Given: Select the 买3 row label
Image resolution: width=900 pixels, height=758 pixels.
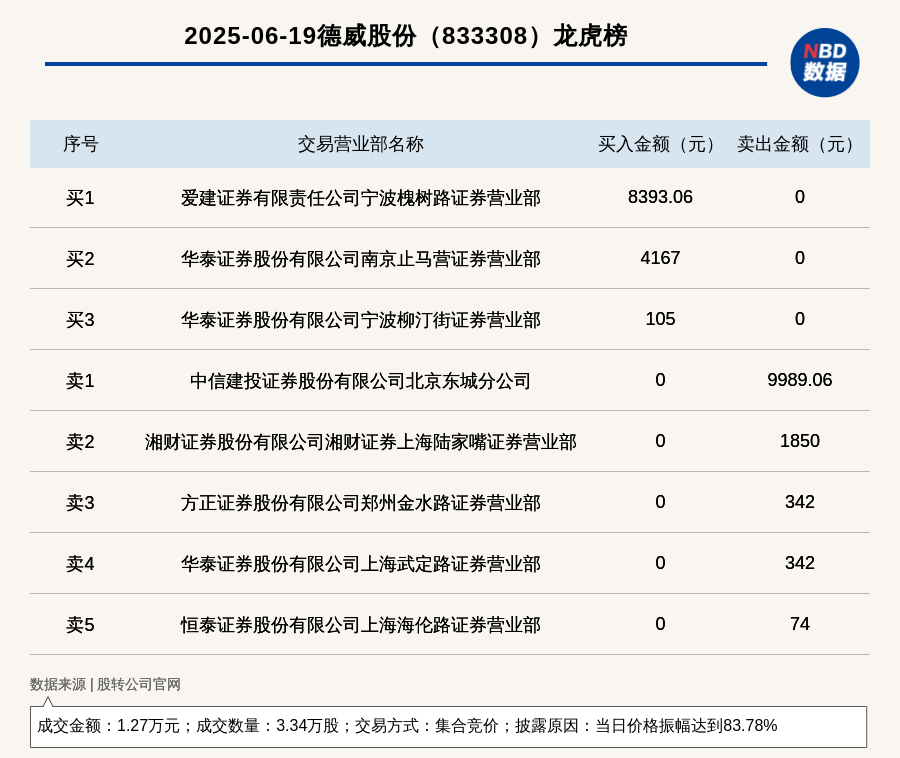Looking at the screenshot, I should [80, 320].
